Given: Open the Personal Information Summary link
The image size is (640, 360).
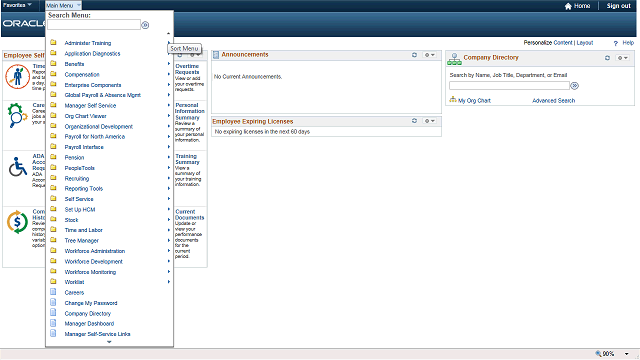Looking at the screenshot, I should pos(190,111).
